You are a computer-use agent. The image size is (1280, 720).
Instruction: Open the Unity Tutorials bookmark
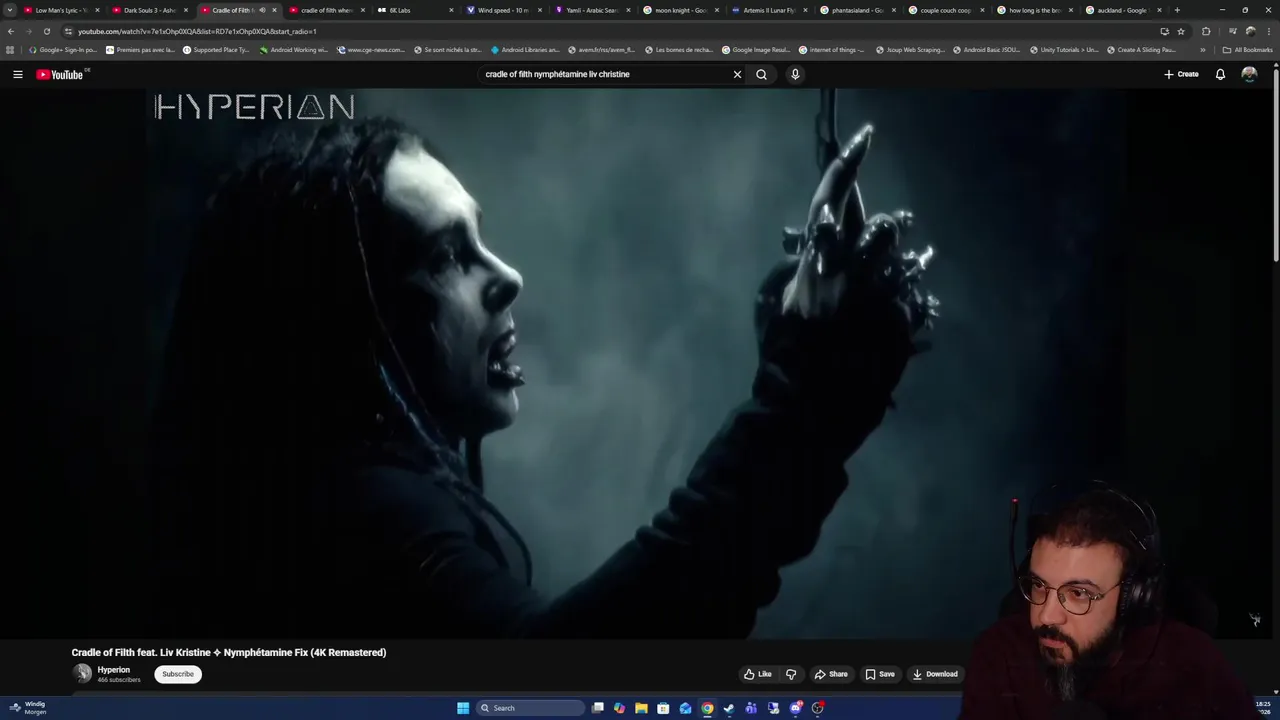point(1063,50)
